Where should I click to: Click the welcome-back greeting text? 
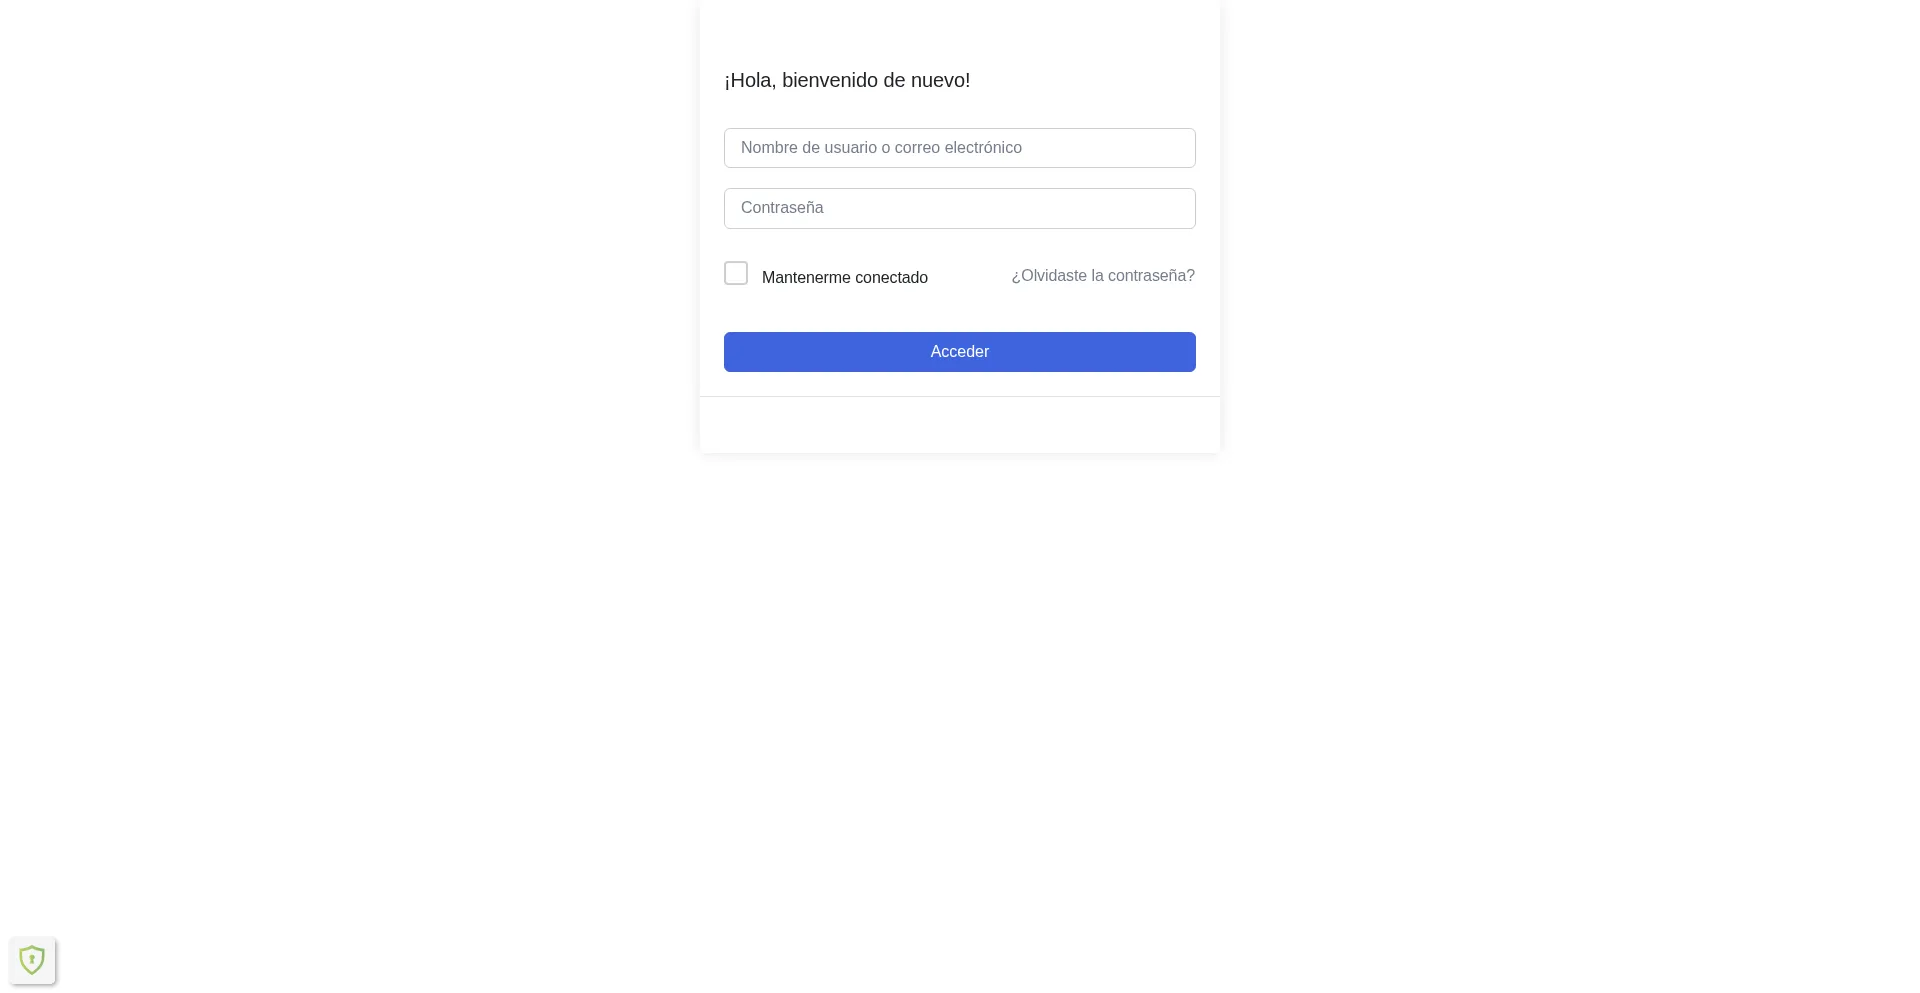tap(847, 80)
